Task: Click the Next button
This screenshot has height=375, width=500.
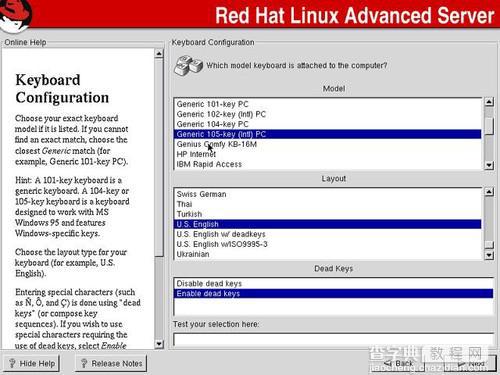Action: 471,363
